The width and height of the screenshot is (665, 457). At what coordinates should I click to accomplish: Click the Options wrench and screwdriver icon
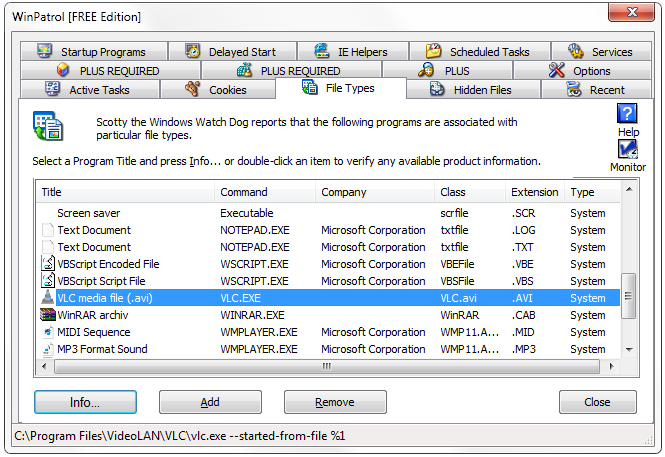click(556, 70)
